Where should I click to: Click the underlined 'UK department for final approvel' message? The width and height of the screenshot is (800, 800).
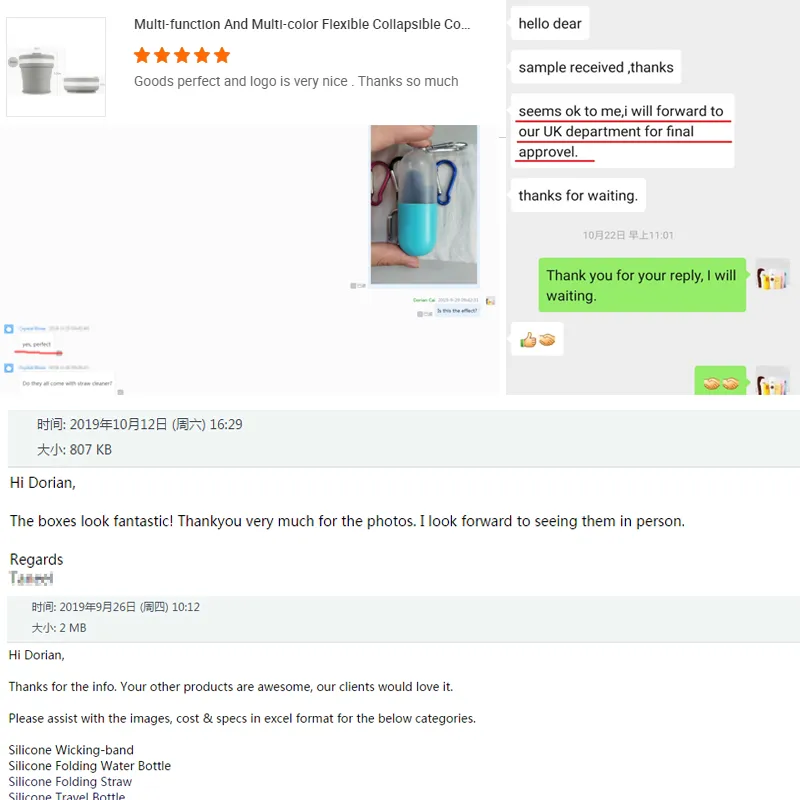pyautogui.click(x=622, y=131)
